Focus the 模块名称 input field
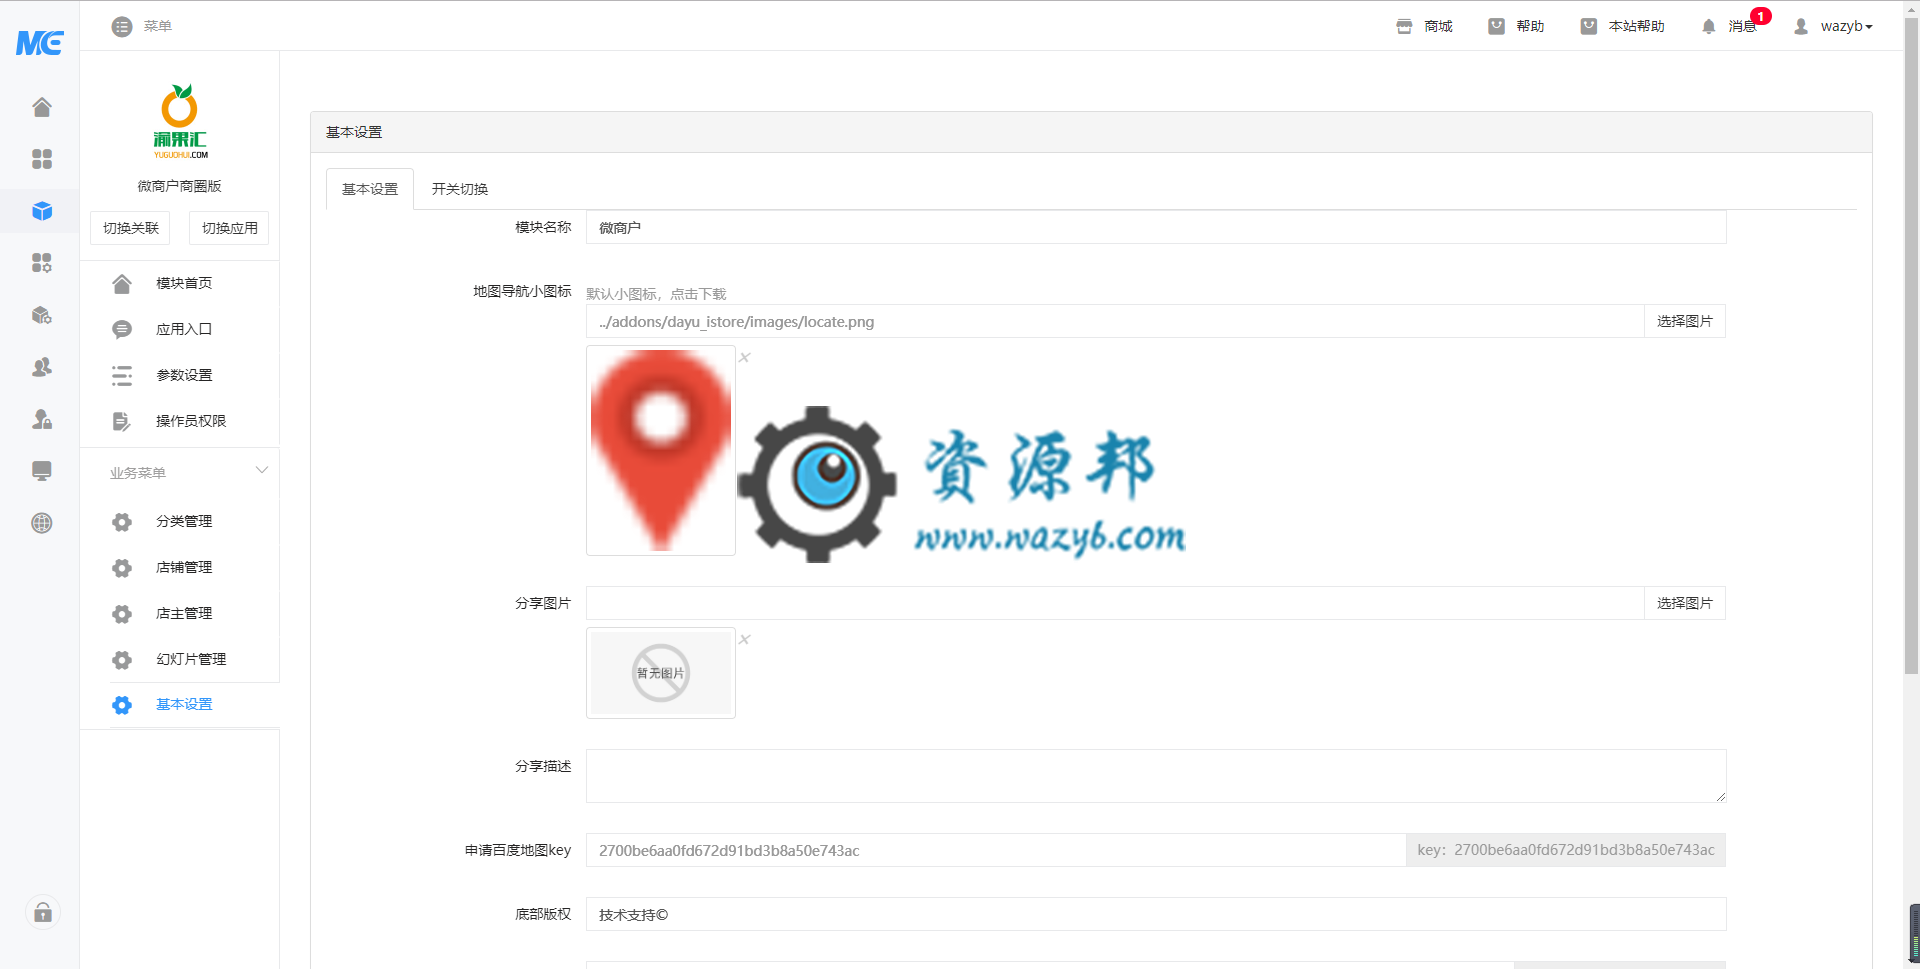Image resolution: width=1920 pixels, height=969 pixels. click(1156, 227)
